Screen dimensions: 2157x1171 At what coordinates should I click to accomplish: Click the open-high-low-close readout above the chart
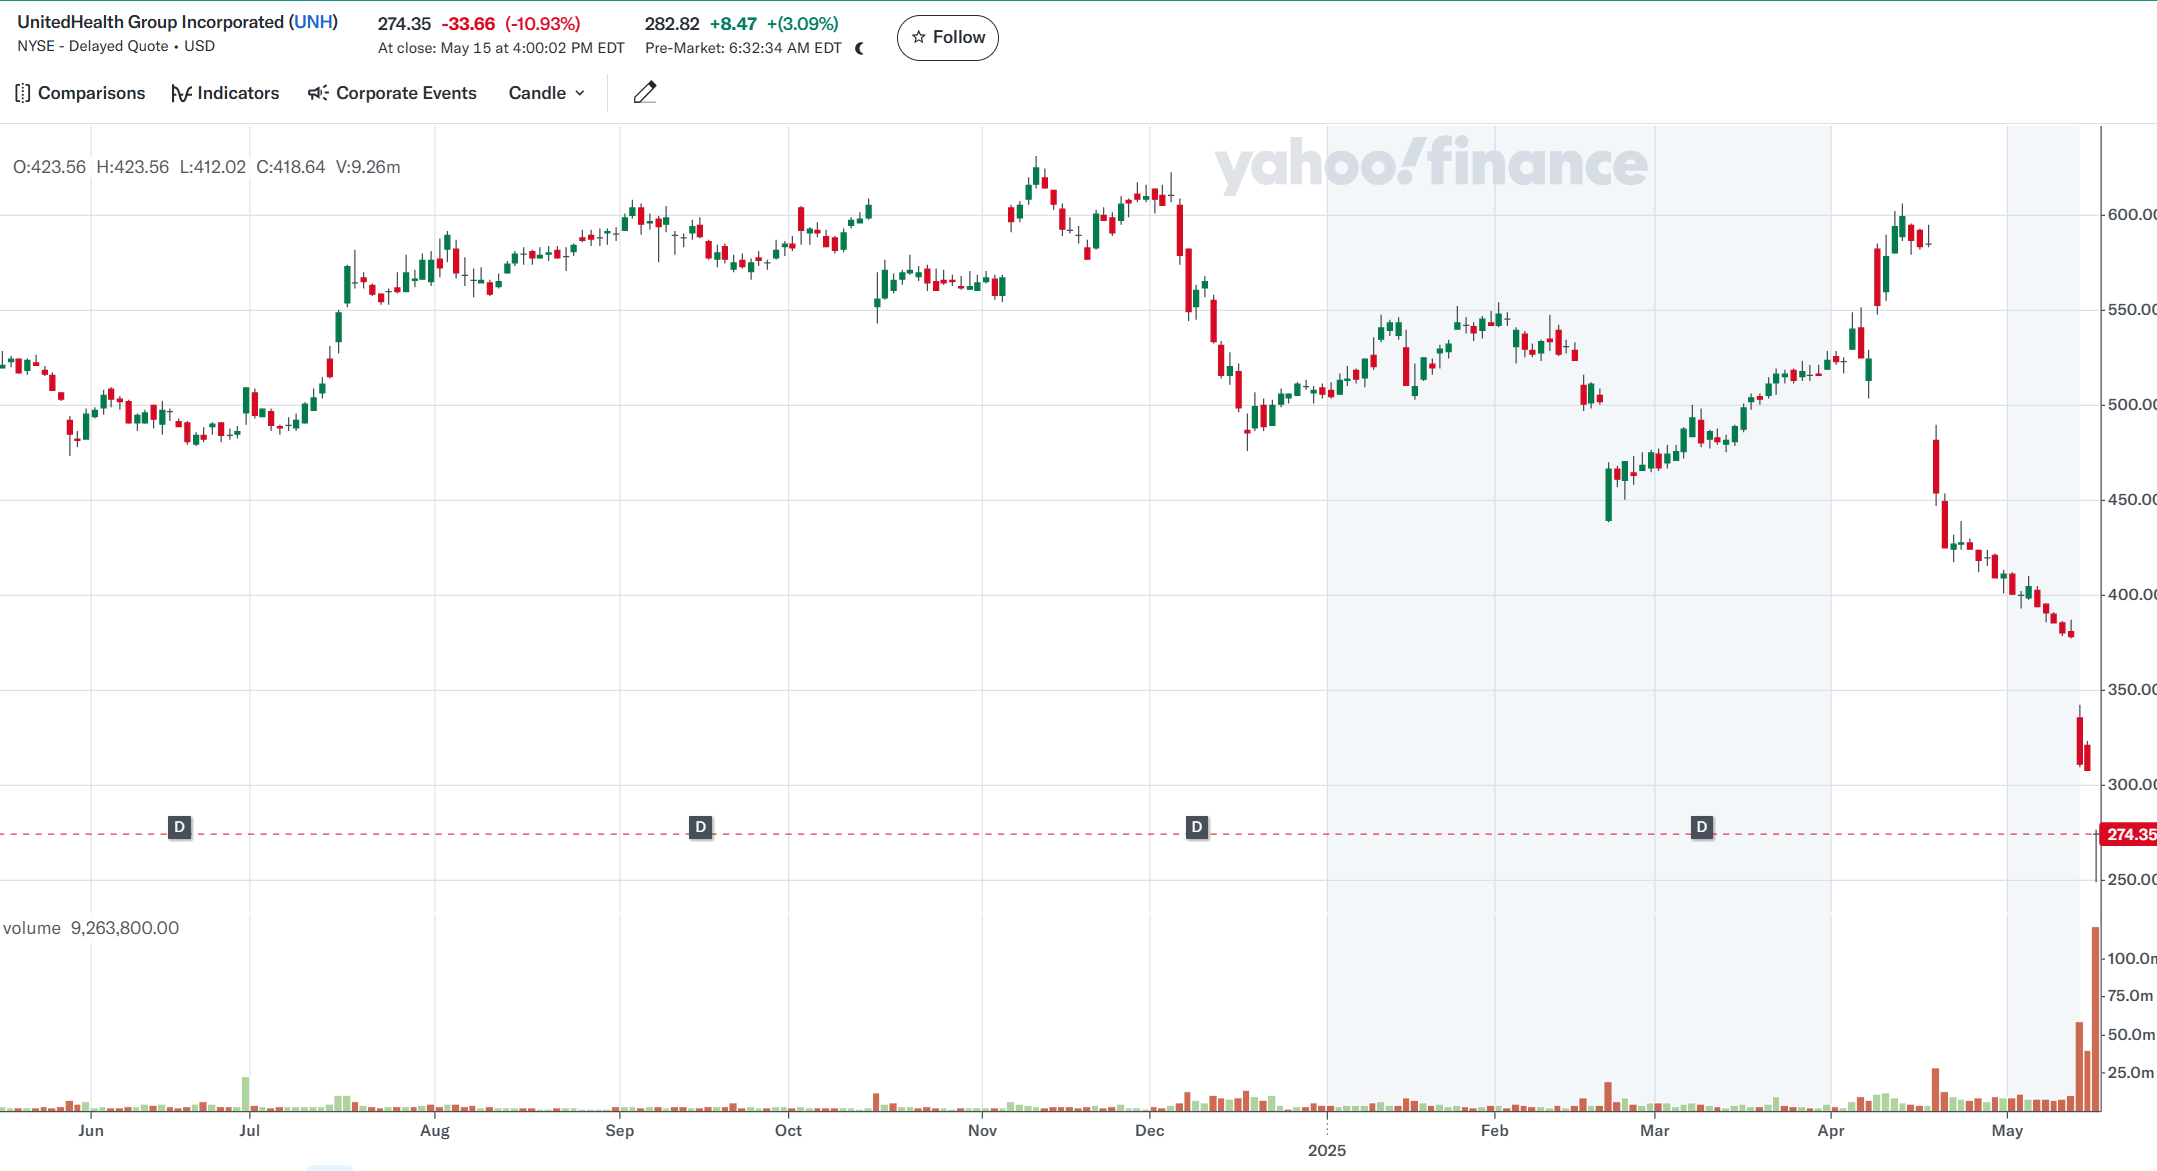pos(206,167)
